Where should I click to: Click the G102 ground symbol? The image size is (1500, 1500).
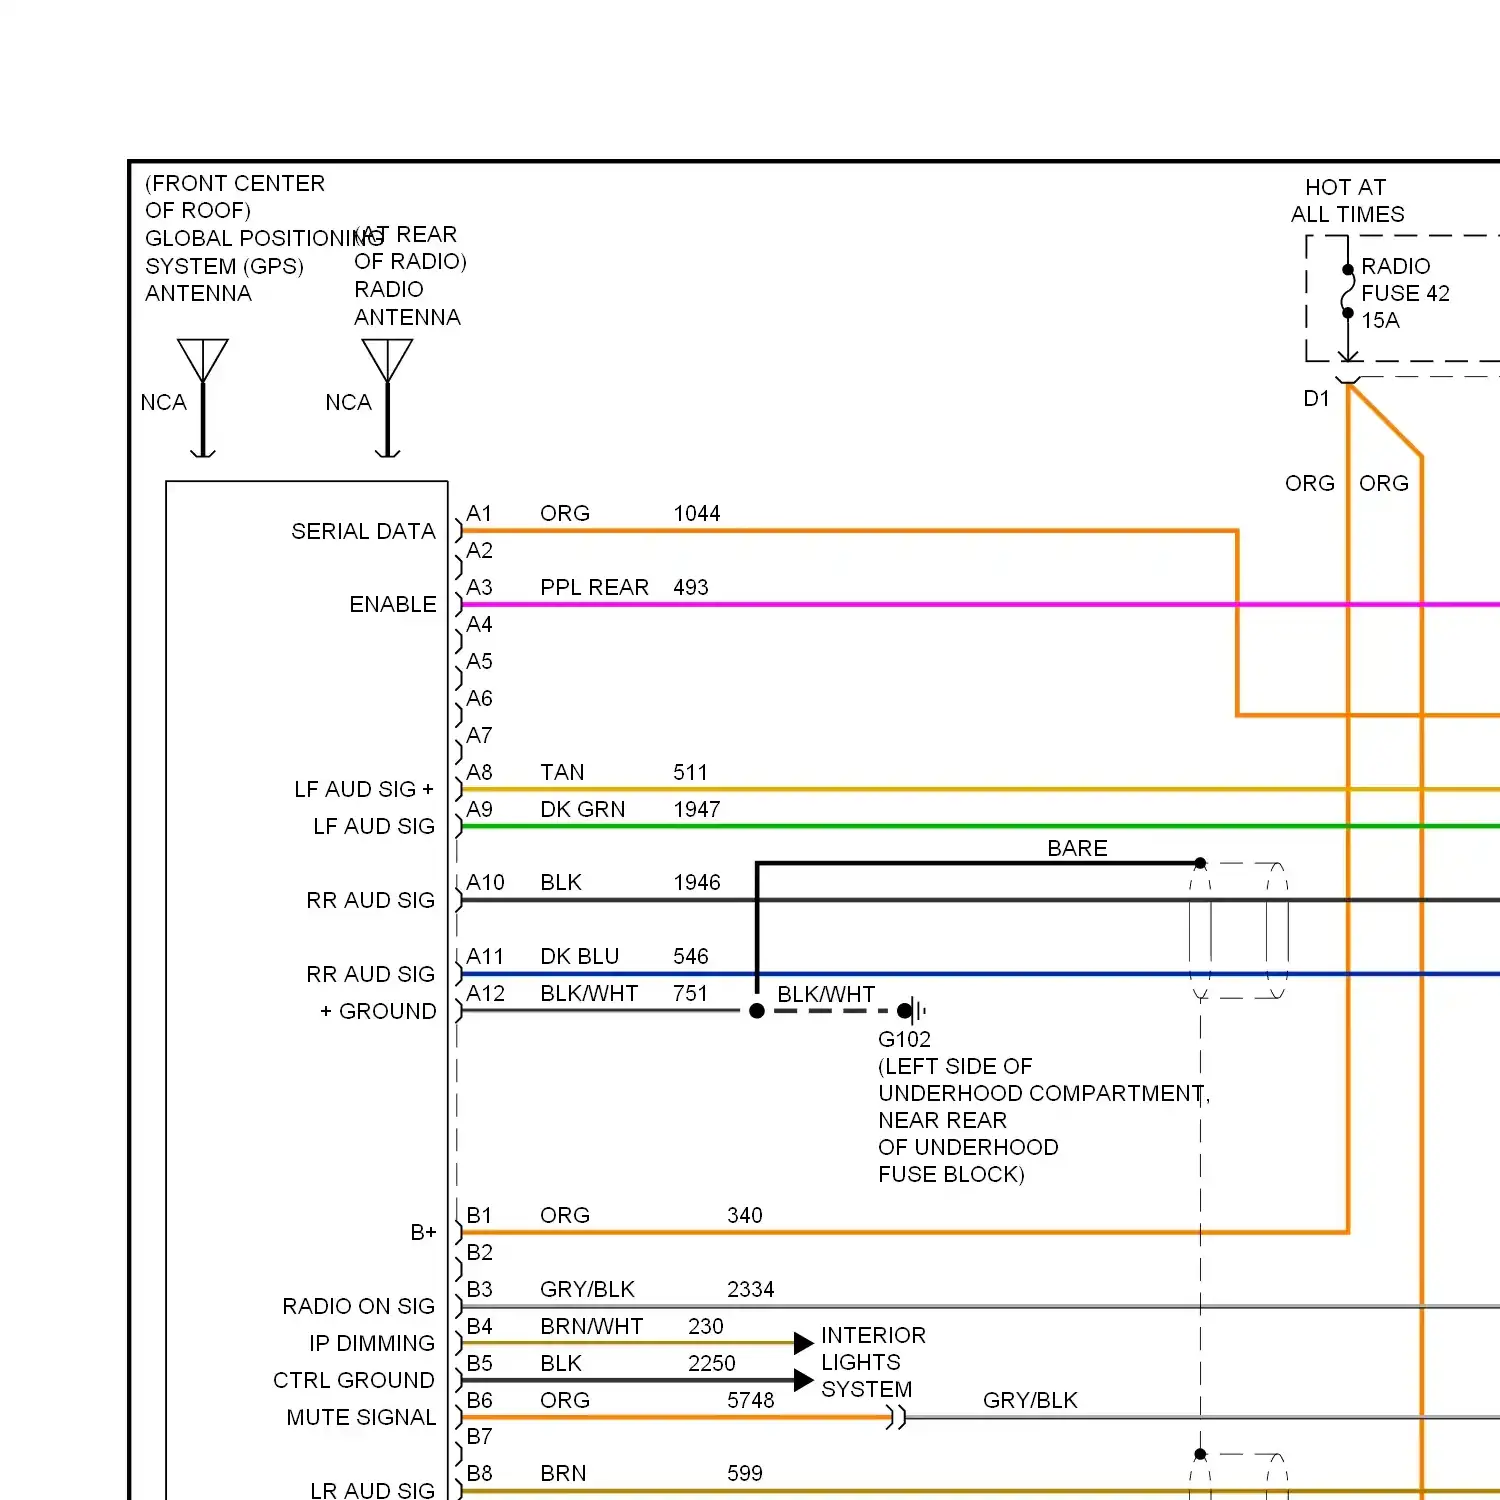pos(914,1011)
